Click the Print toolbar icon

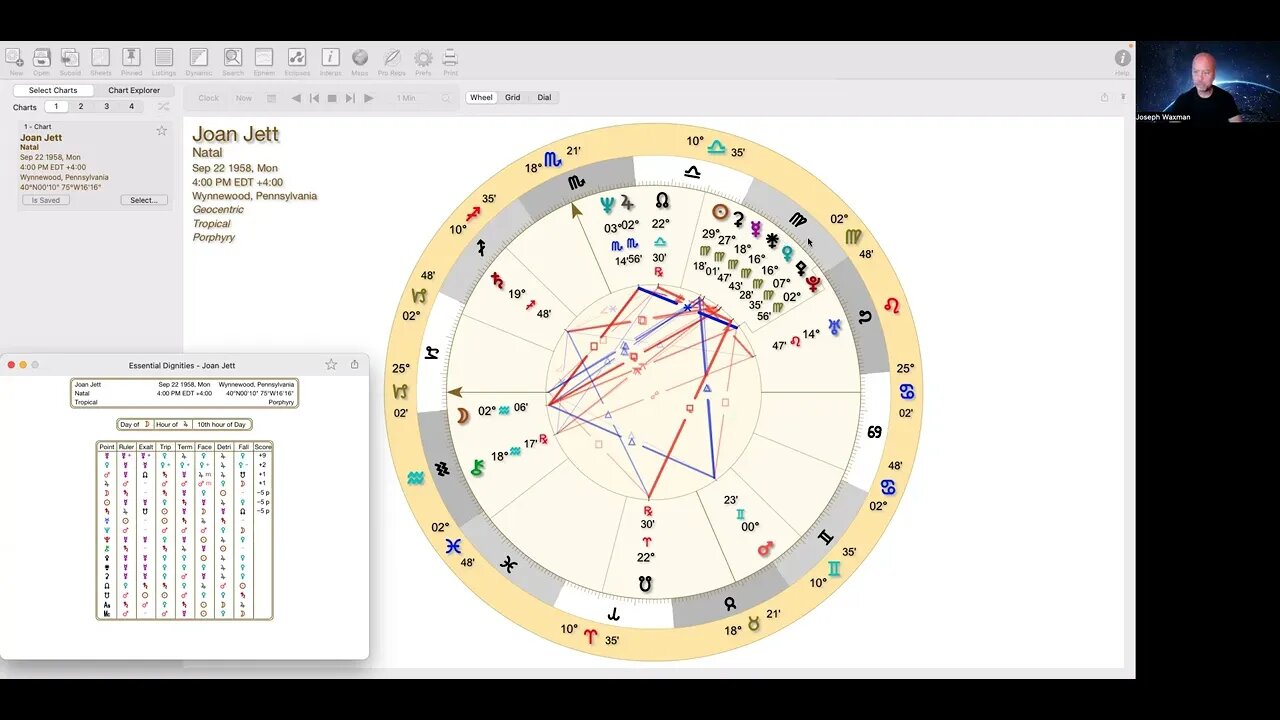[x=451, y=59]
